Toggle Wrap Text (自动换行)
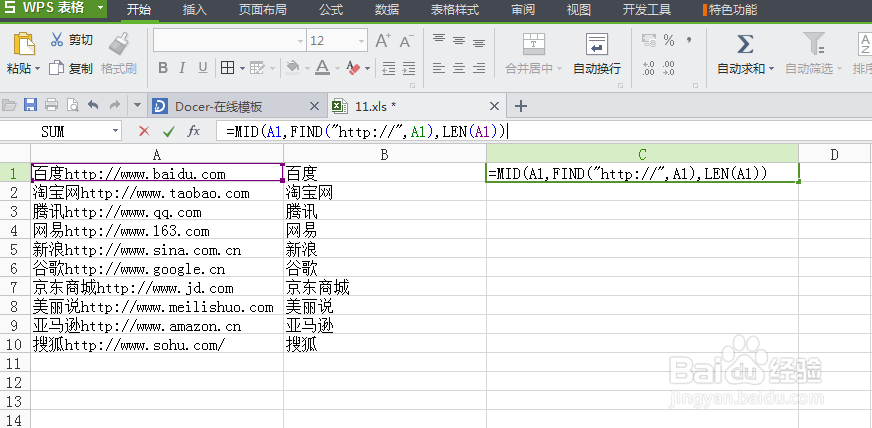Viewport: 872px width, 428px height. pyautogui.click(x=597, y=54)
